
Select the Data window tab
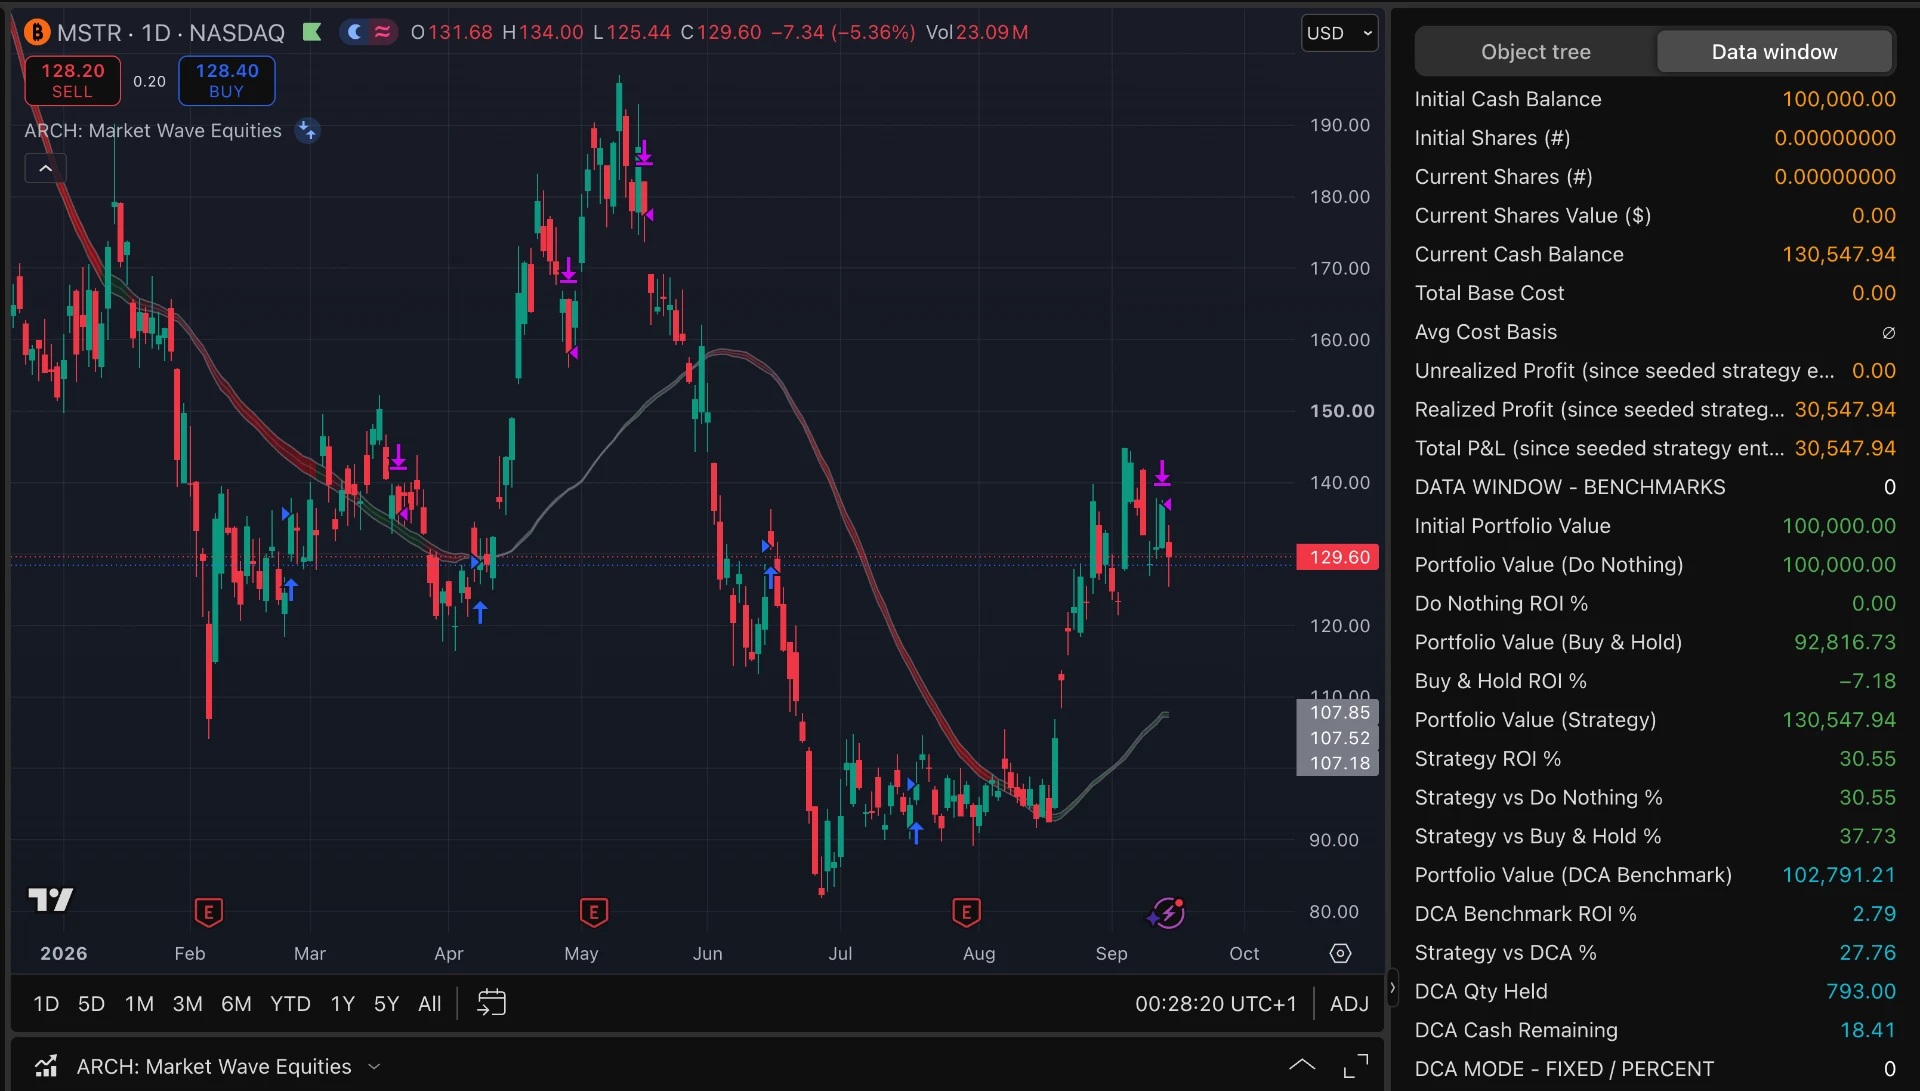point(1774,52)
